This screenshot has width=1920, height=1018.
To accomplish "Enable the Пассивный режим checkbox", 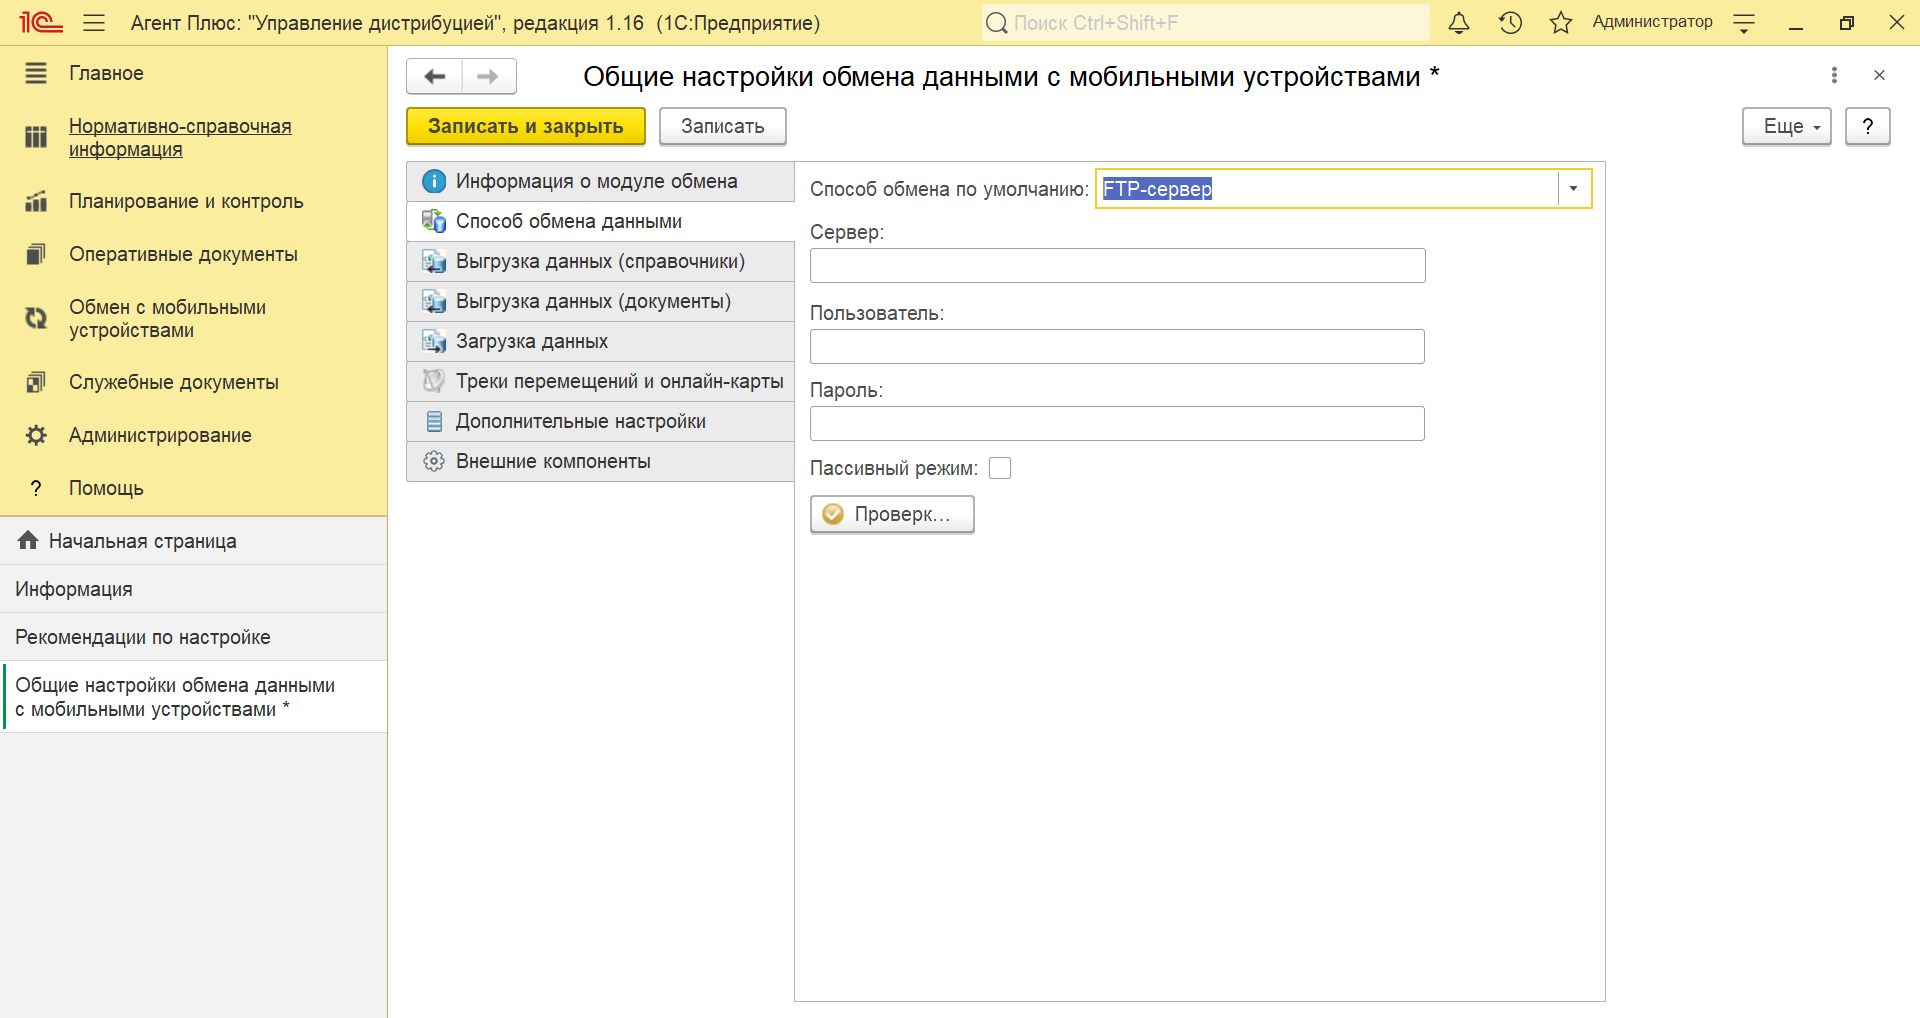I will (999, 468).
